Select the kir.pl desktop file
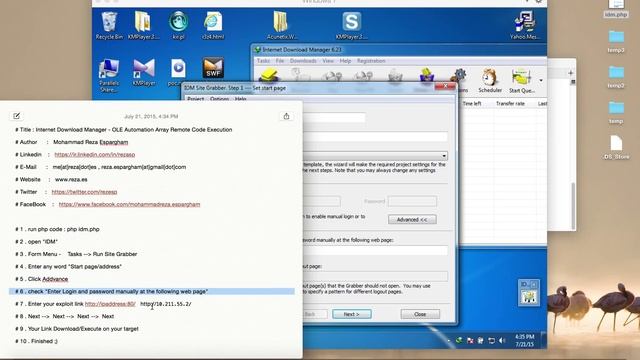The height and width of the screenshot is (360, 640). [178, 25]
